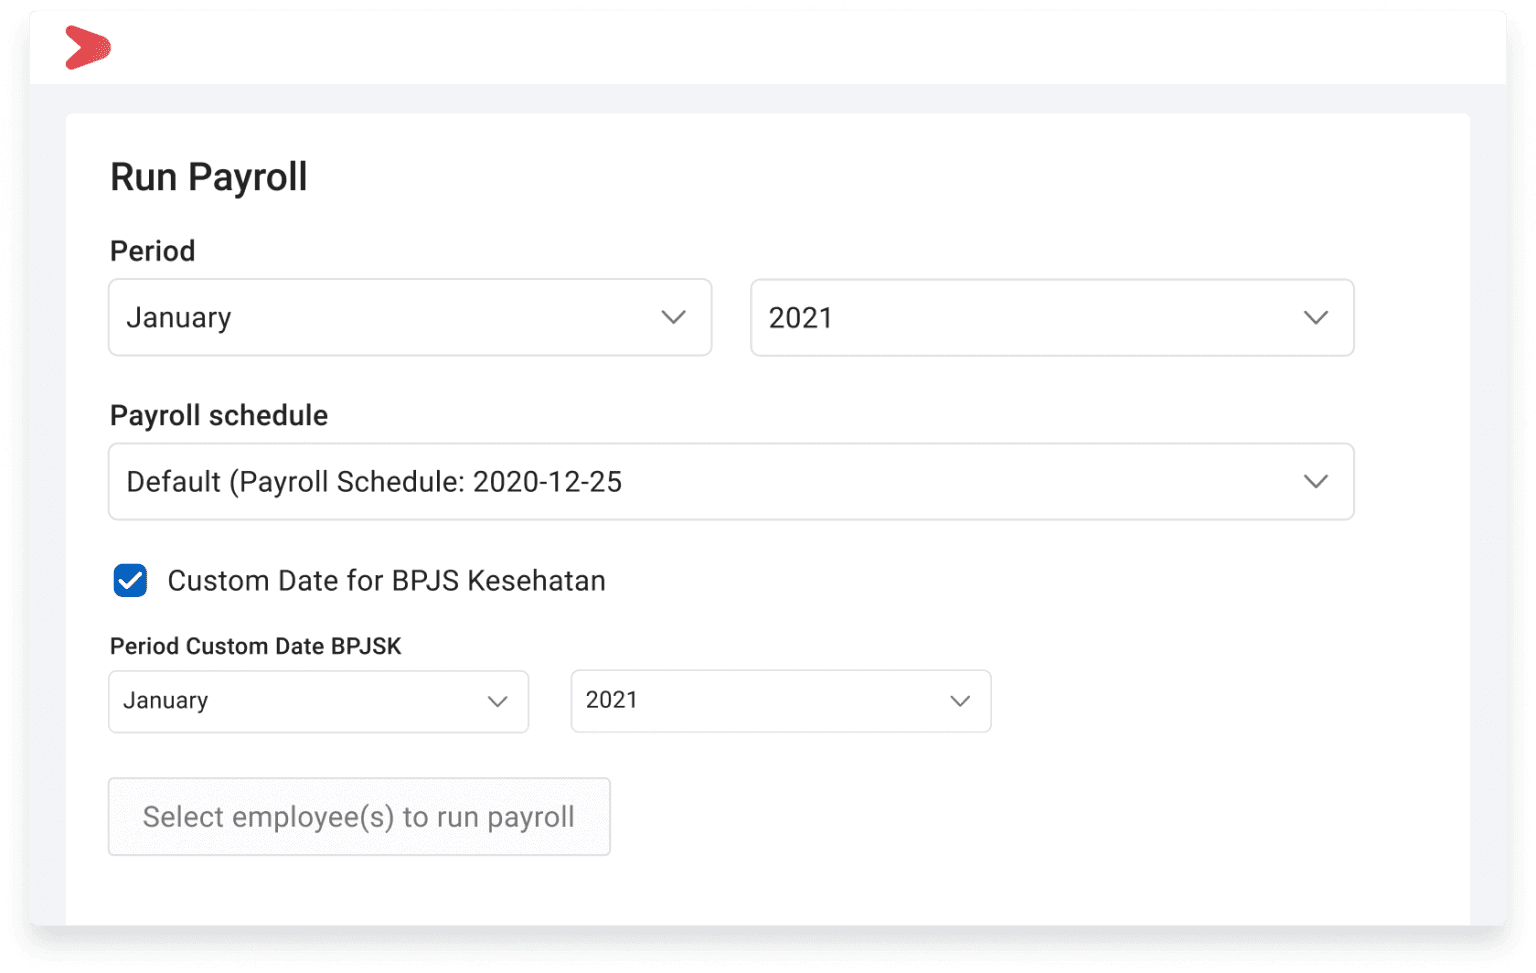1536x973 pixels.
Task: Expand the 2021 period year dropdown
Action: 1051,317
